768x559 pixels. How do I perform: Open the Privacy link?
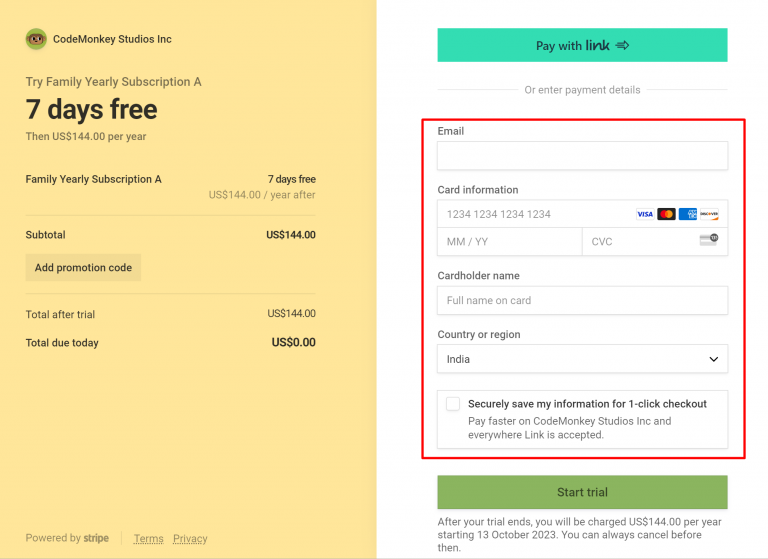point(190,538)
